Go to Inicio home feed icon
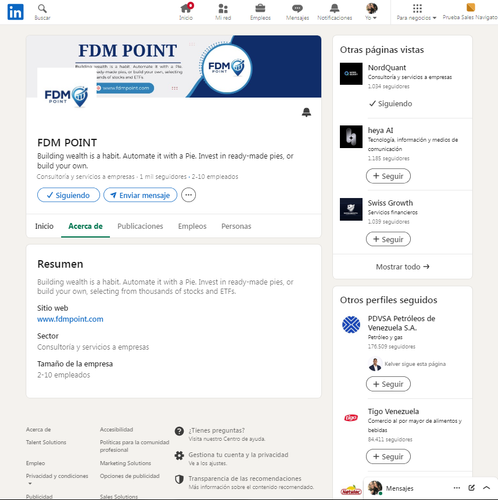The height and width of the screenshot is (500, 498). coord(186,12)
